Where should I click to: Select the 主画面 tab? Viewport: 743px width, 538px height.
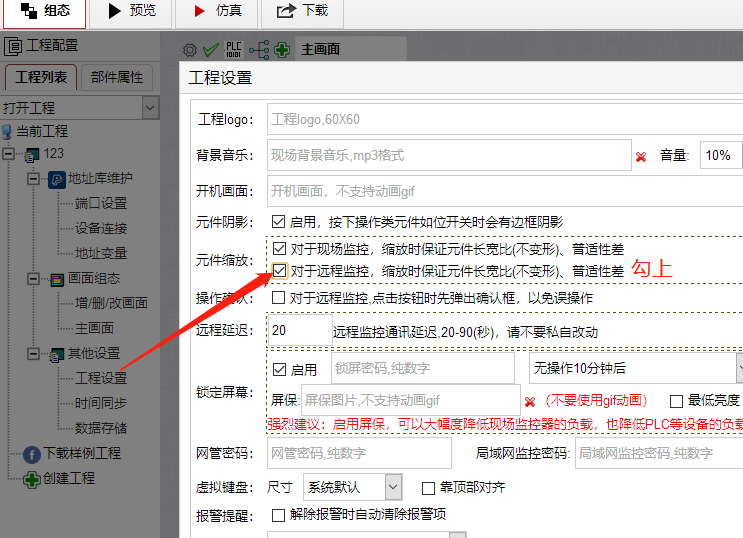click(x=320, y=49)
